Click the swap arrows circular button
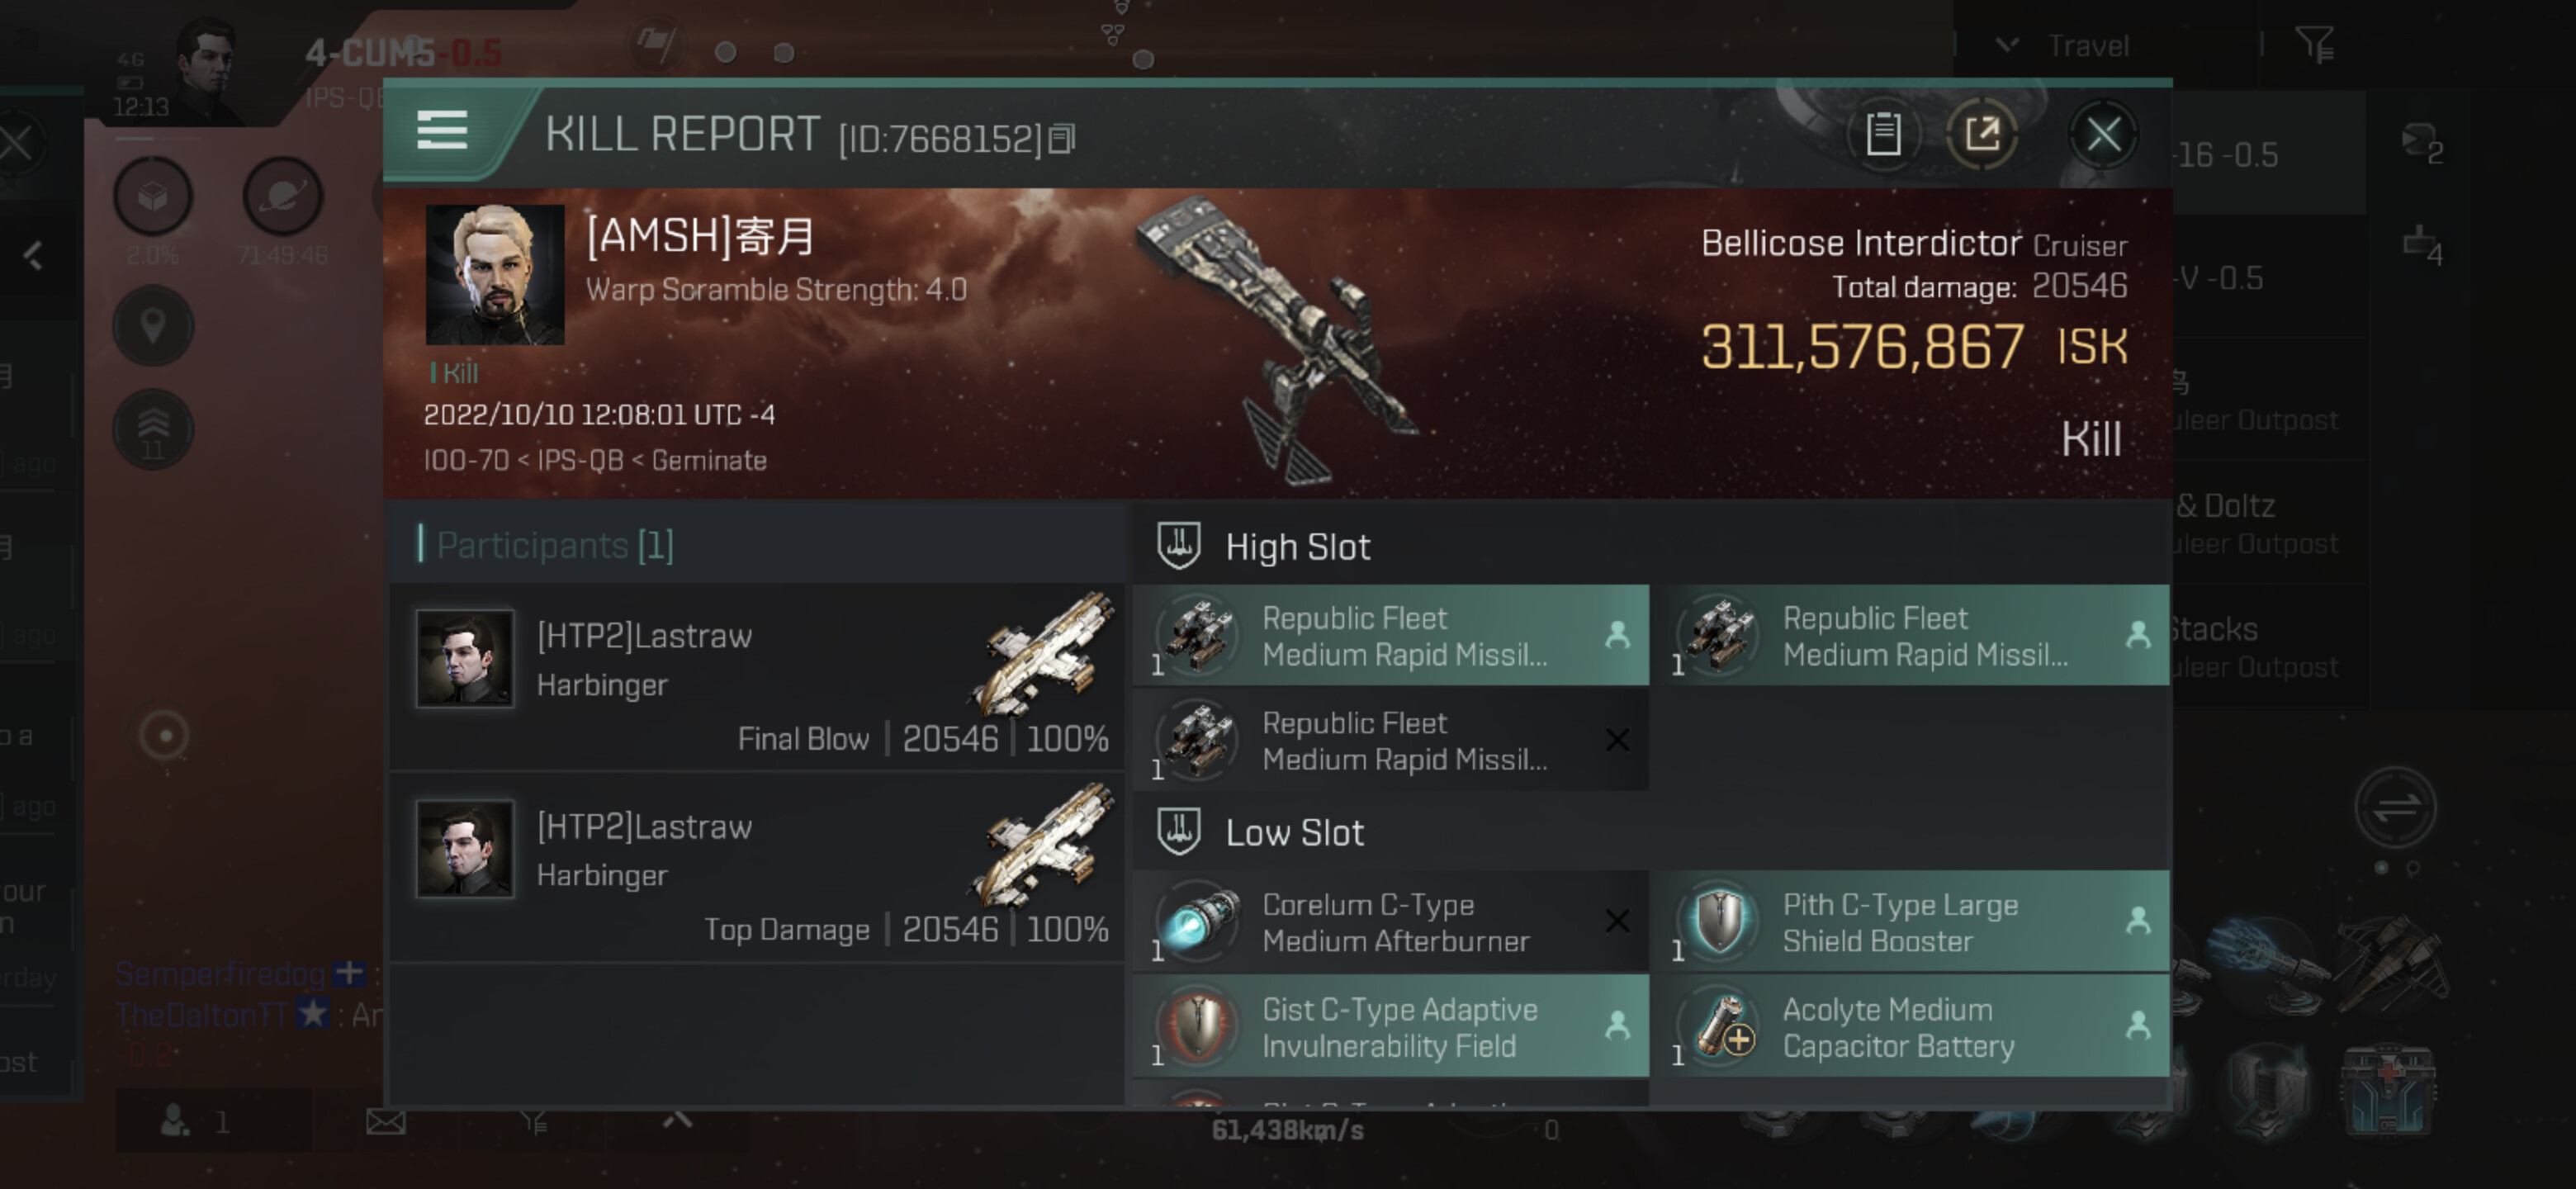Image resolution: width=2576 pixels, height=1189 pixels. pyautogui.click(x=2396, y=806)
